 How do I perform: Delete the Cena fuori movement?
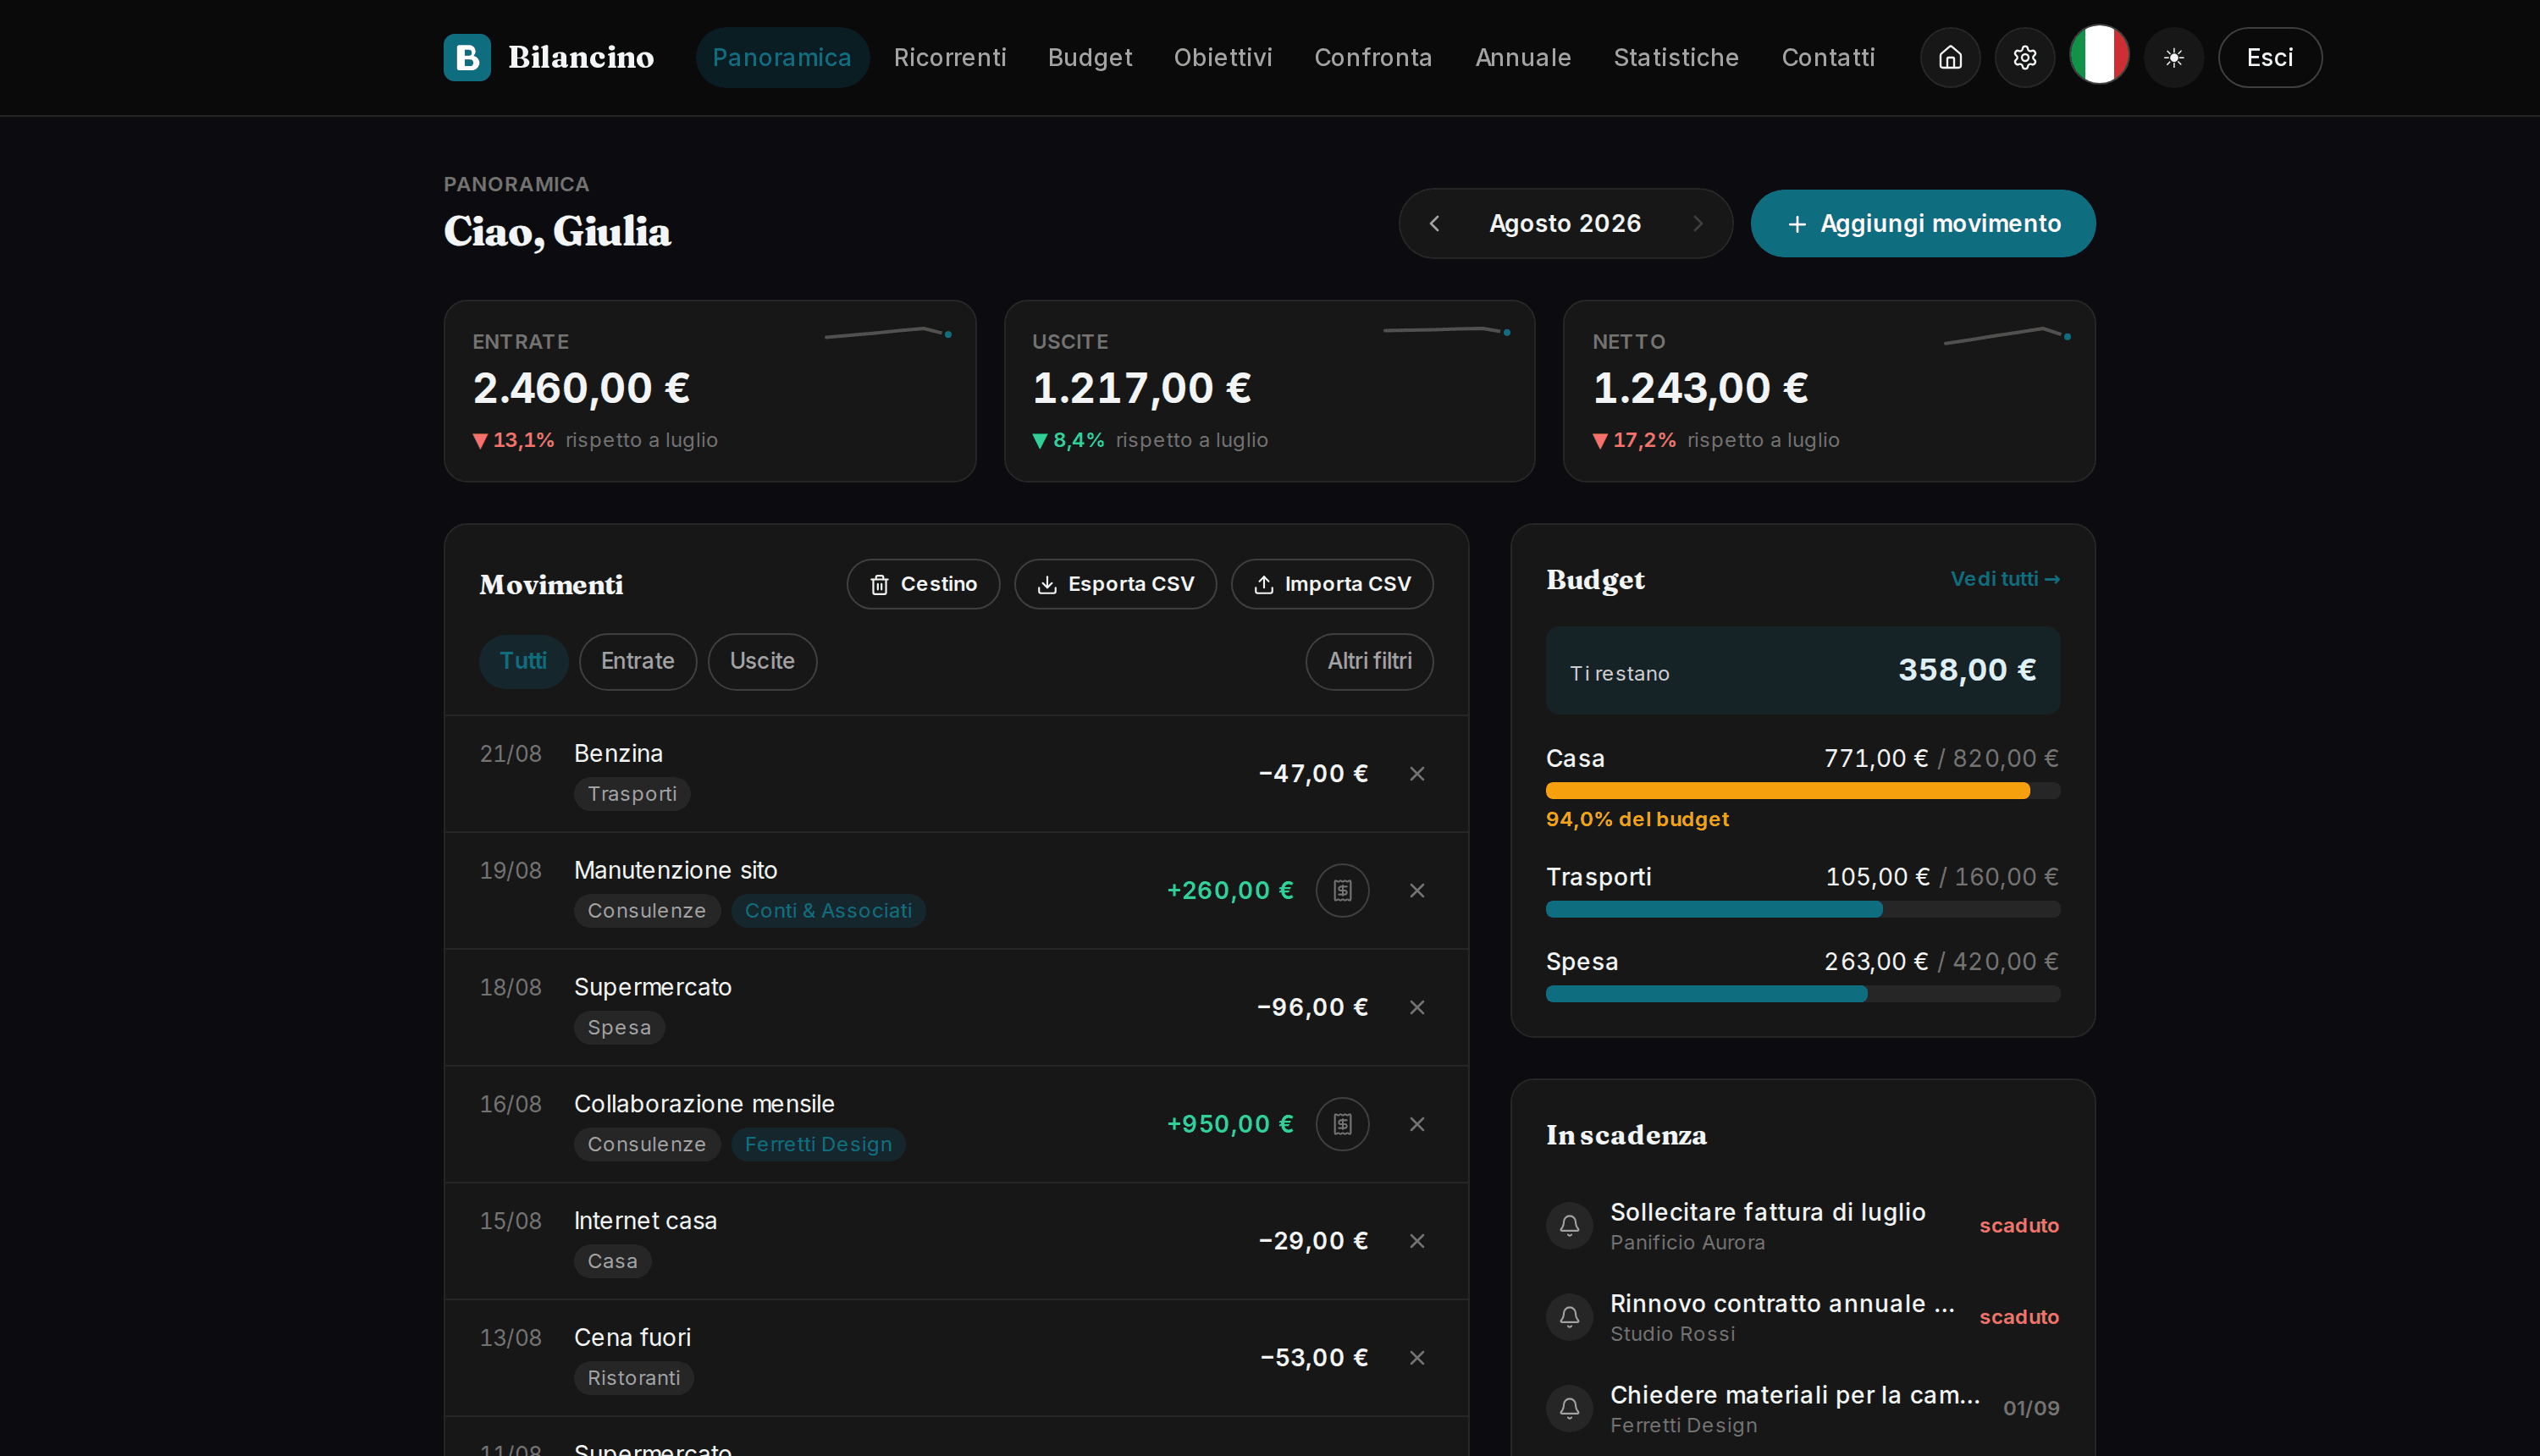[1417, 1357]
